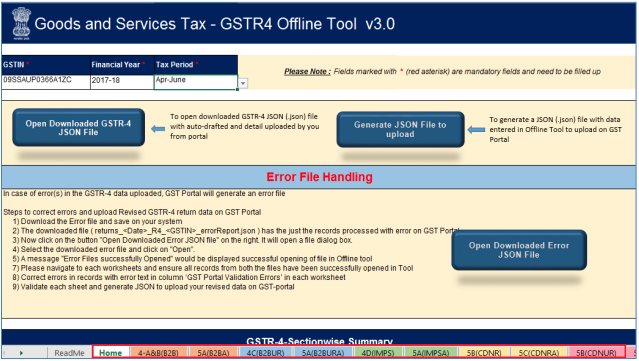
Task: Click the arrow pointing to Generate JSON button
Action: (476, 130)
